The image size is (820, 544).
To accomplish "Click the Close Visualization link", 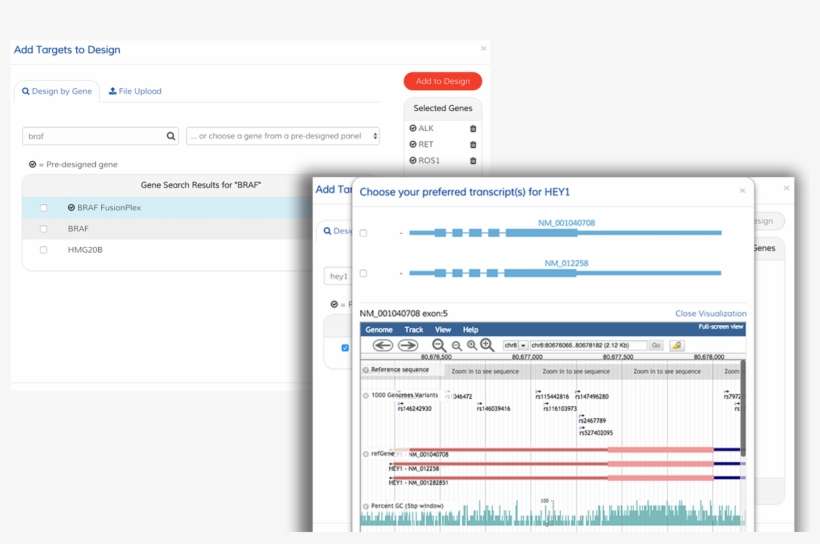I will point(710,313).
